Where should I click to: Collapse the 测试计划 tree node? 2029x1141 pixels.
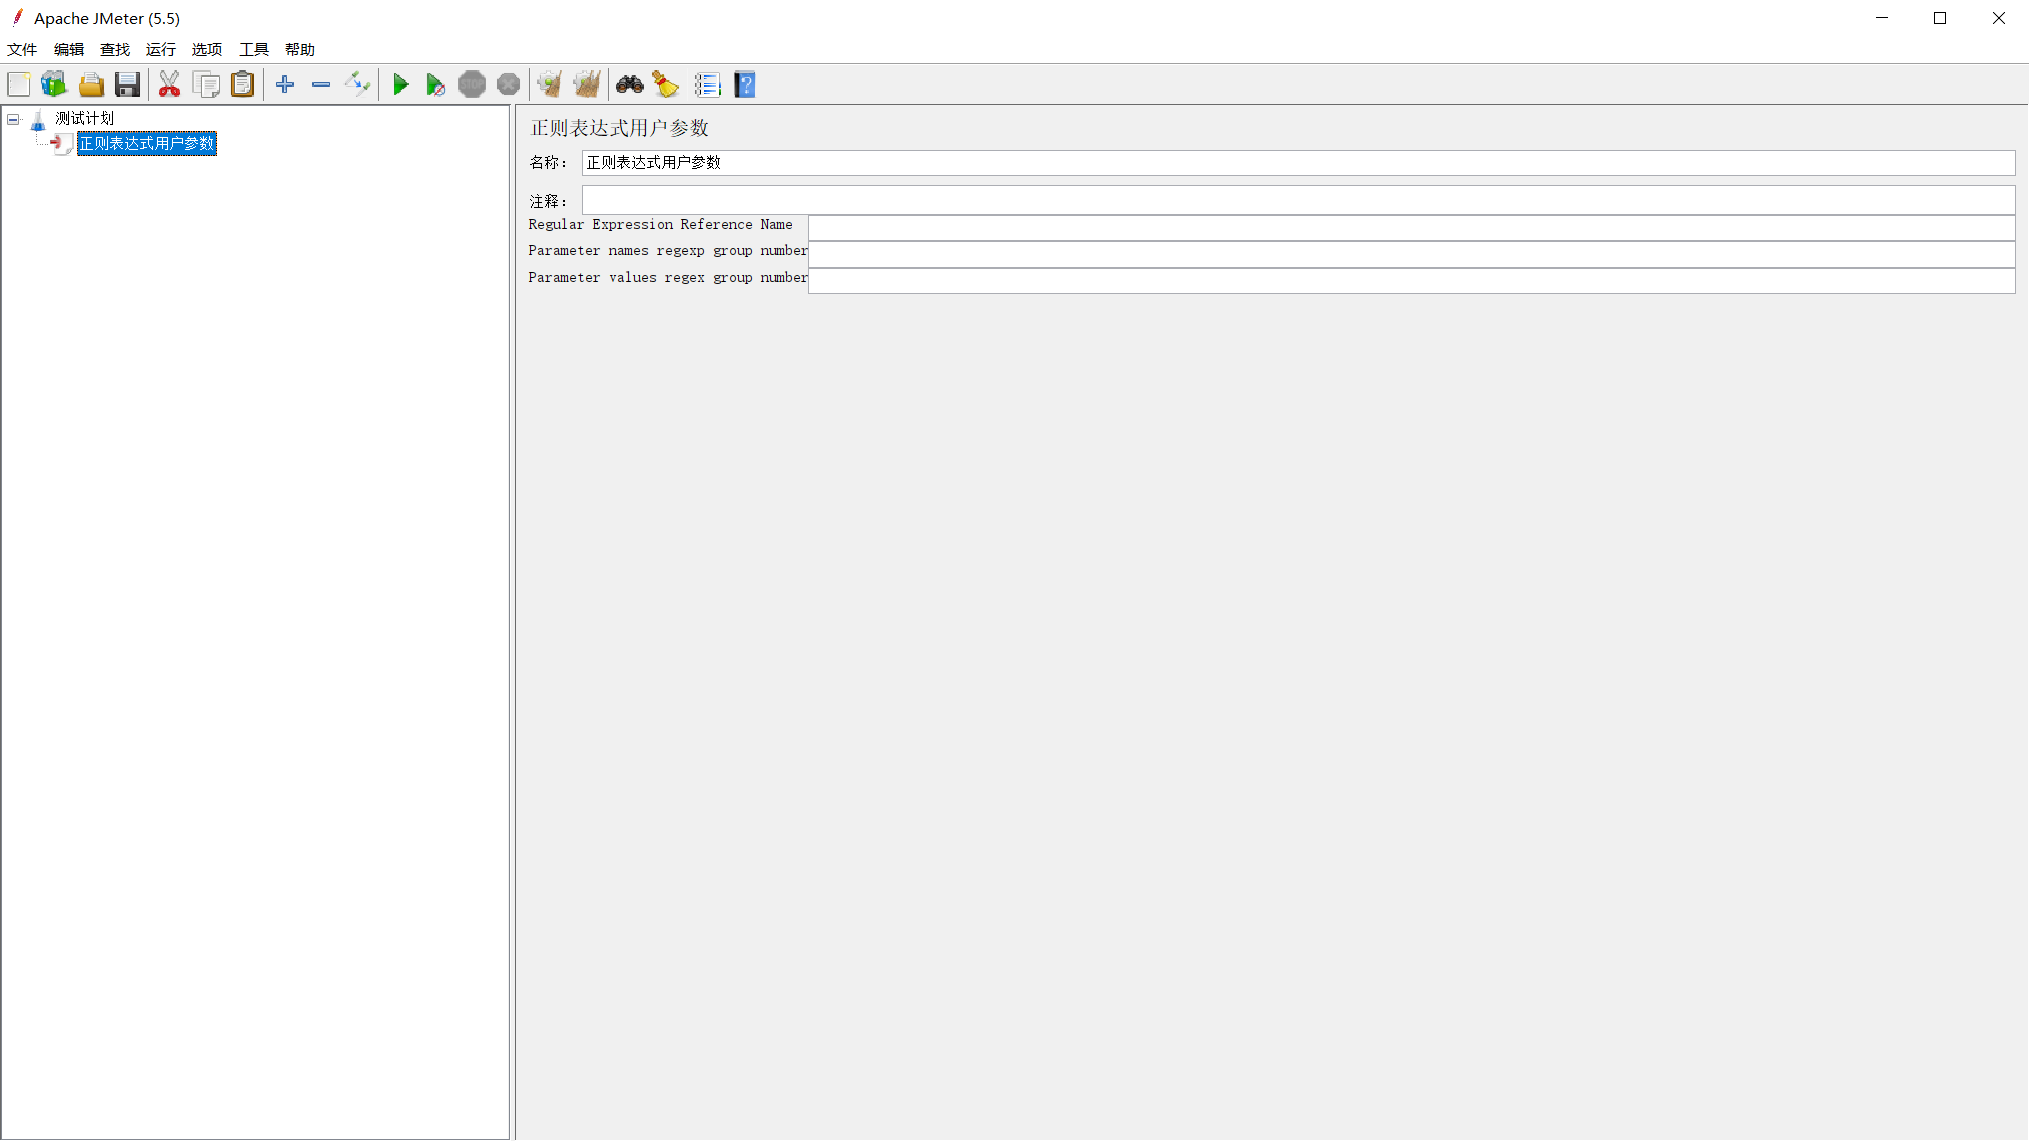(x=13, y=119)
